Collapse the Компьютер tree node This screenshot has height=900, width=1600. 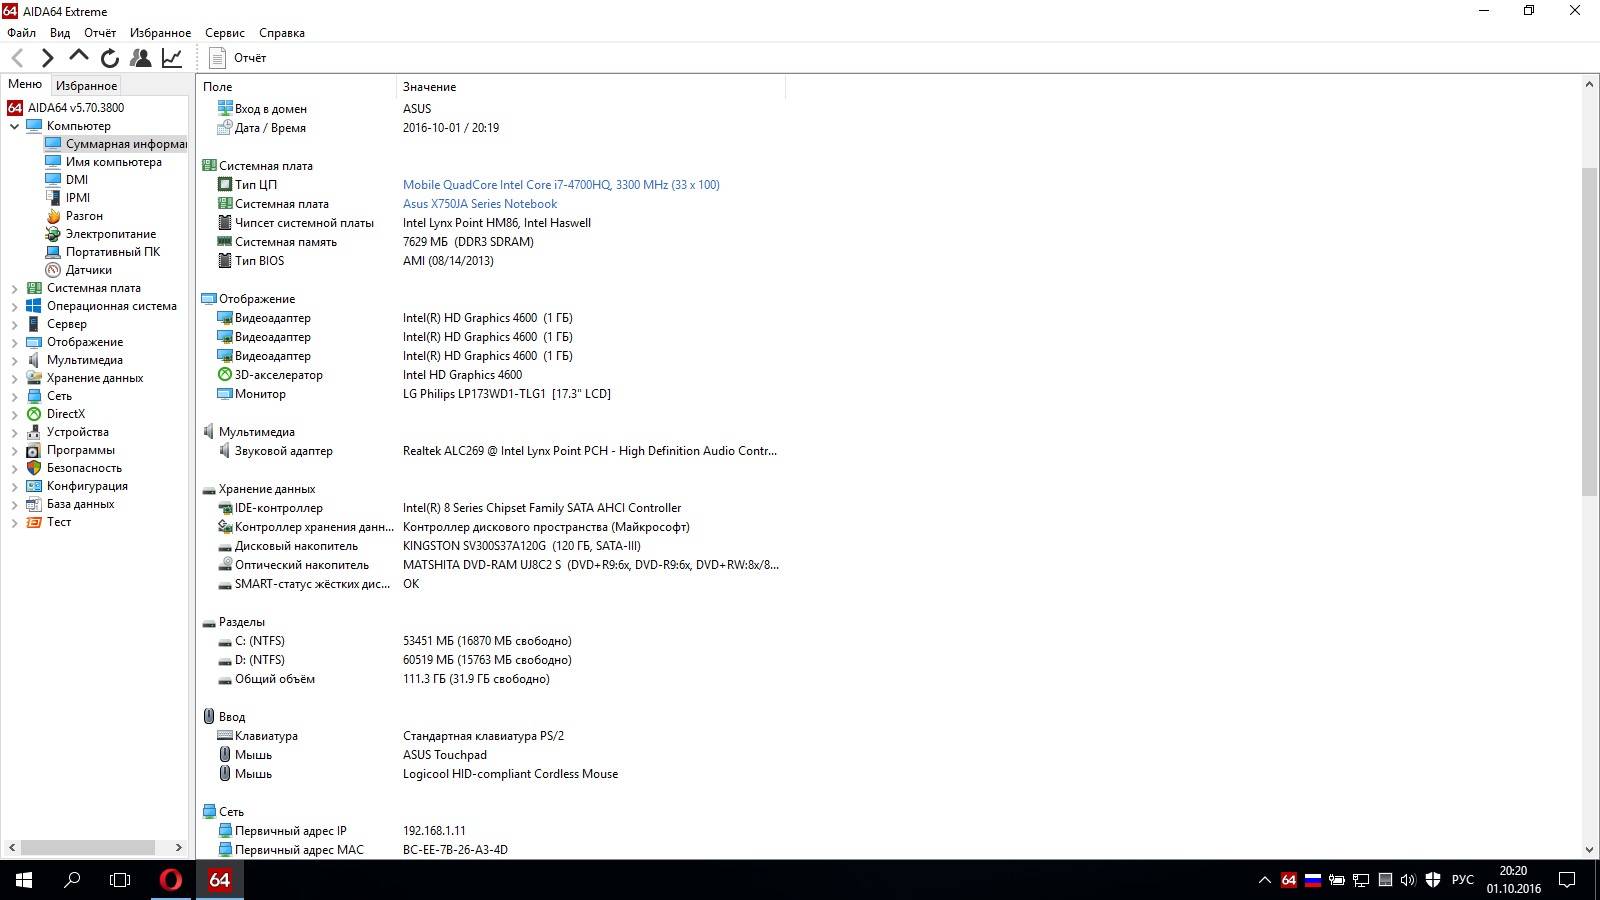tap(14, 127)
